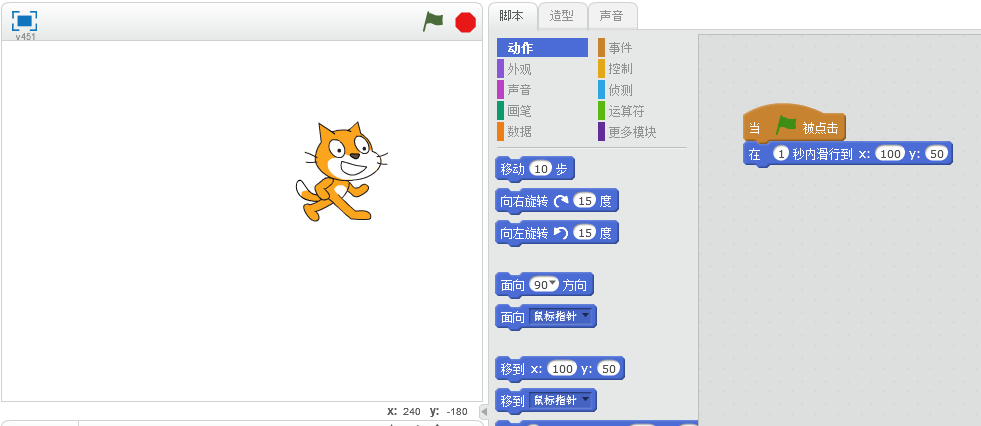981x426 pixels.
Task: Select the 动作 (Motion) block category
Action: 542,48
